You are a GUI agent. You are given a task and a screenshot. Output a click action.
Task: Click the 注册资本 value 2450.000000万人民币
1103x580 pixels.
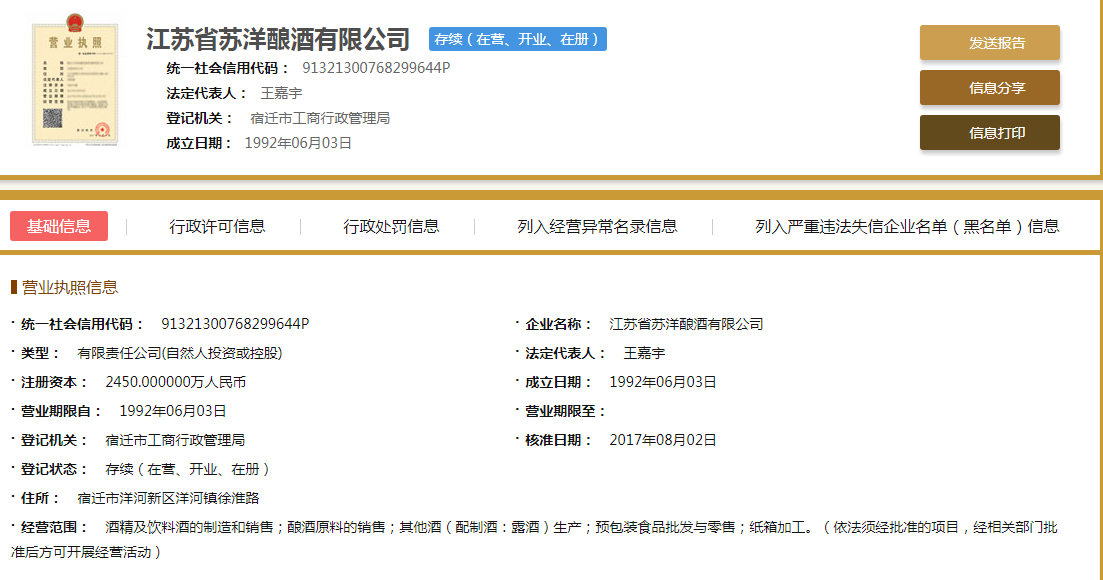[x=175, y=382]
